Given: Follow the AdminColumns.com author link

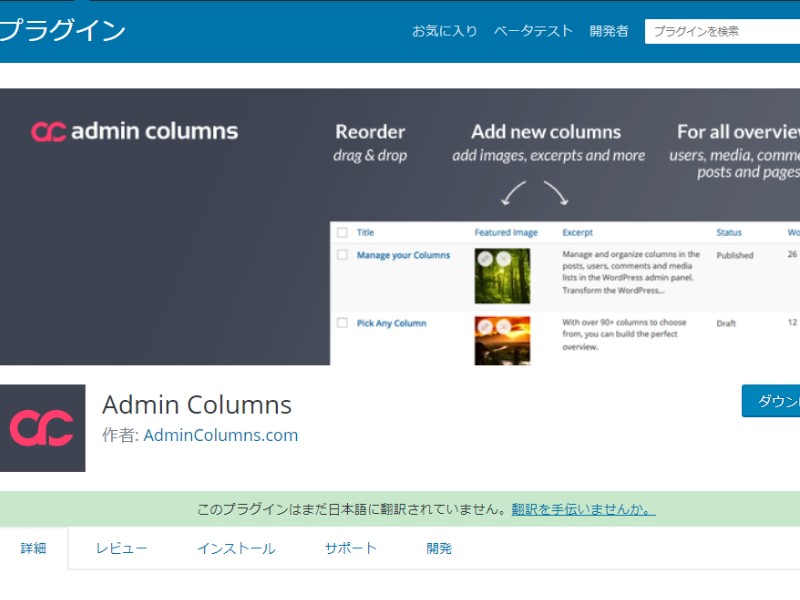Looking at the screenshot, I should tap(221, 435).
